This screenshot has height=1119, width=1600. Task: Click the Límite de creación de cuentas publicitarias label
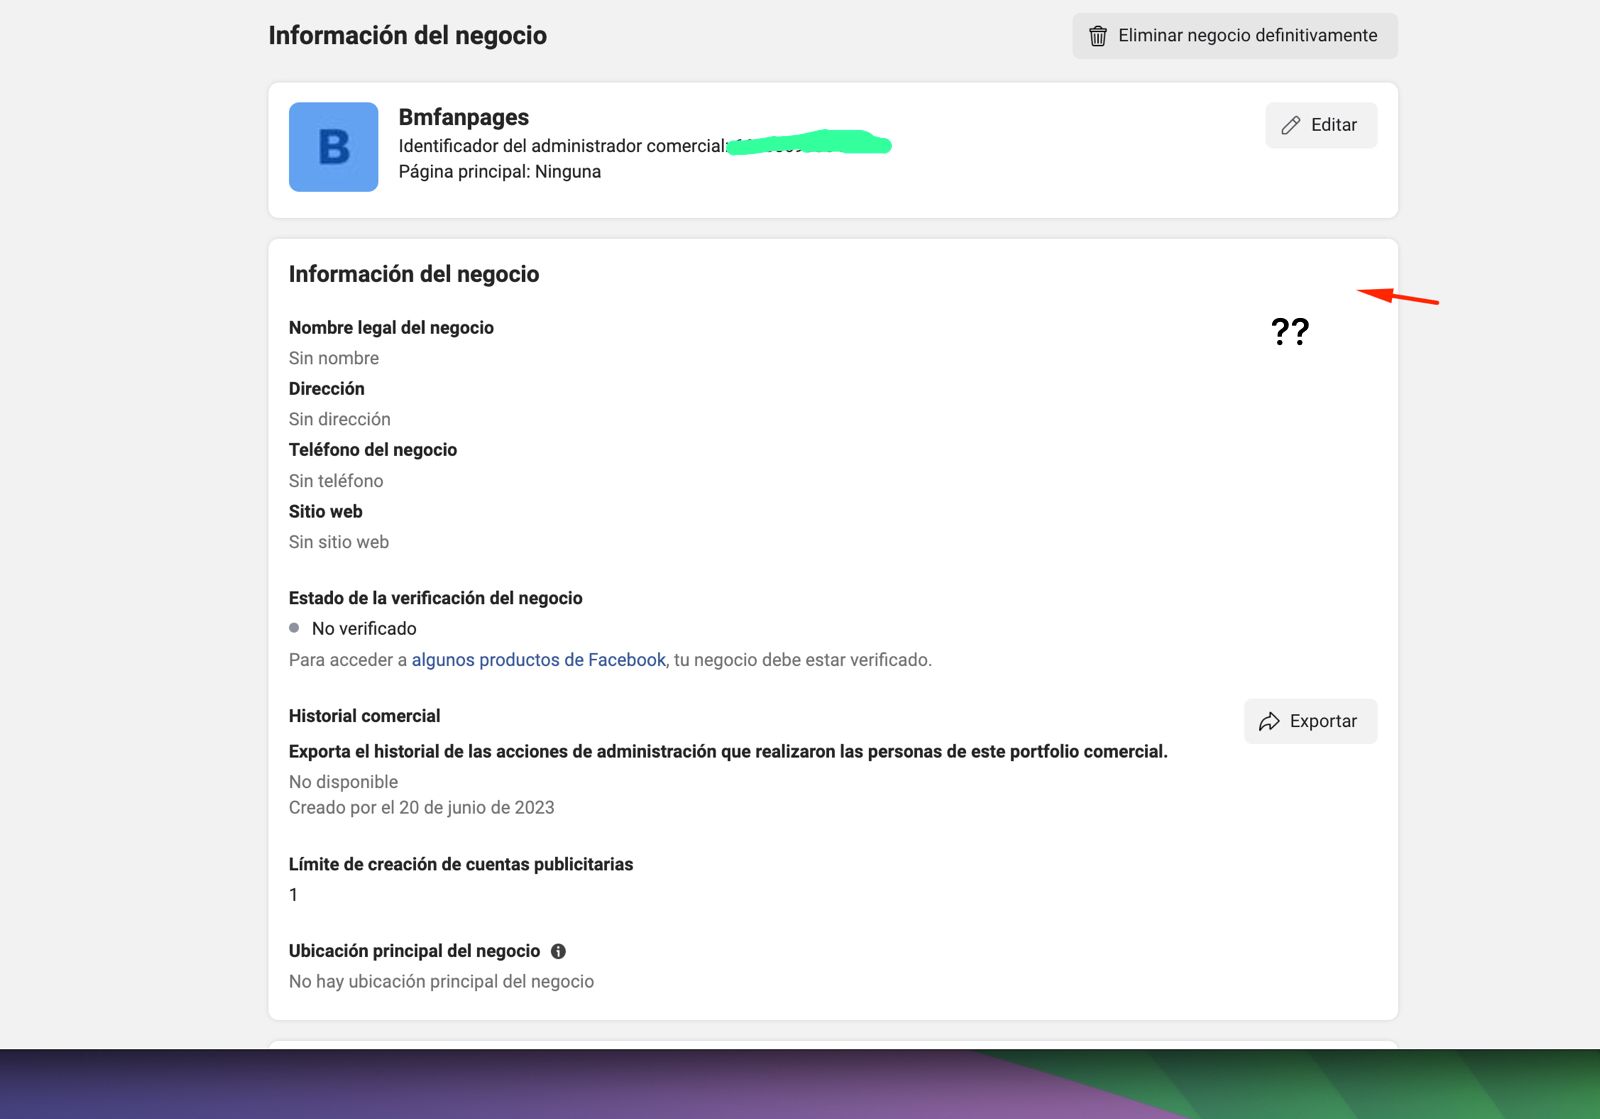tap(460, 864)
